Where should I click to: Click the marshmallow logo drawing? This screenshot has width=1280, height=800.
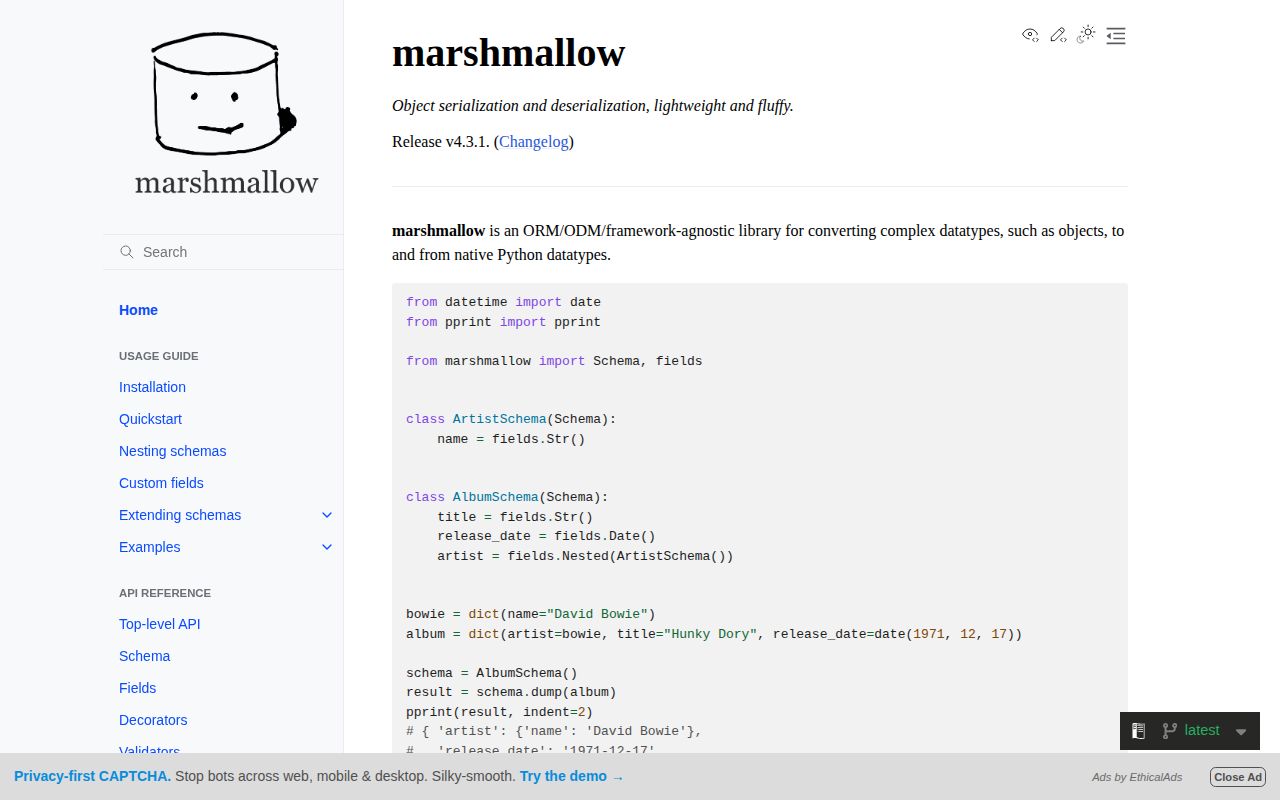click(x=223, y=94)
